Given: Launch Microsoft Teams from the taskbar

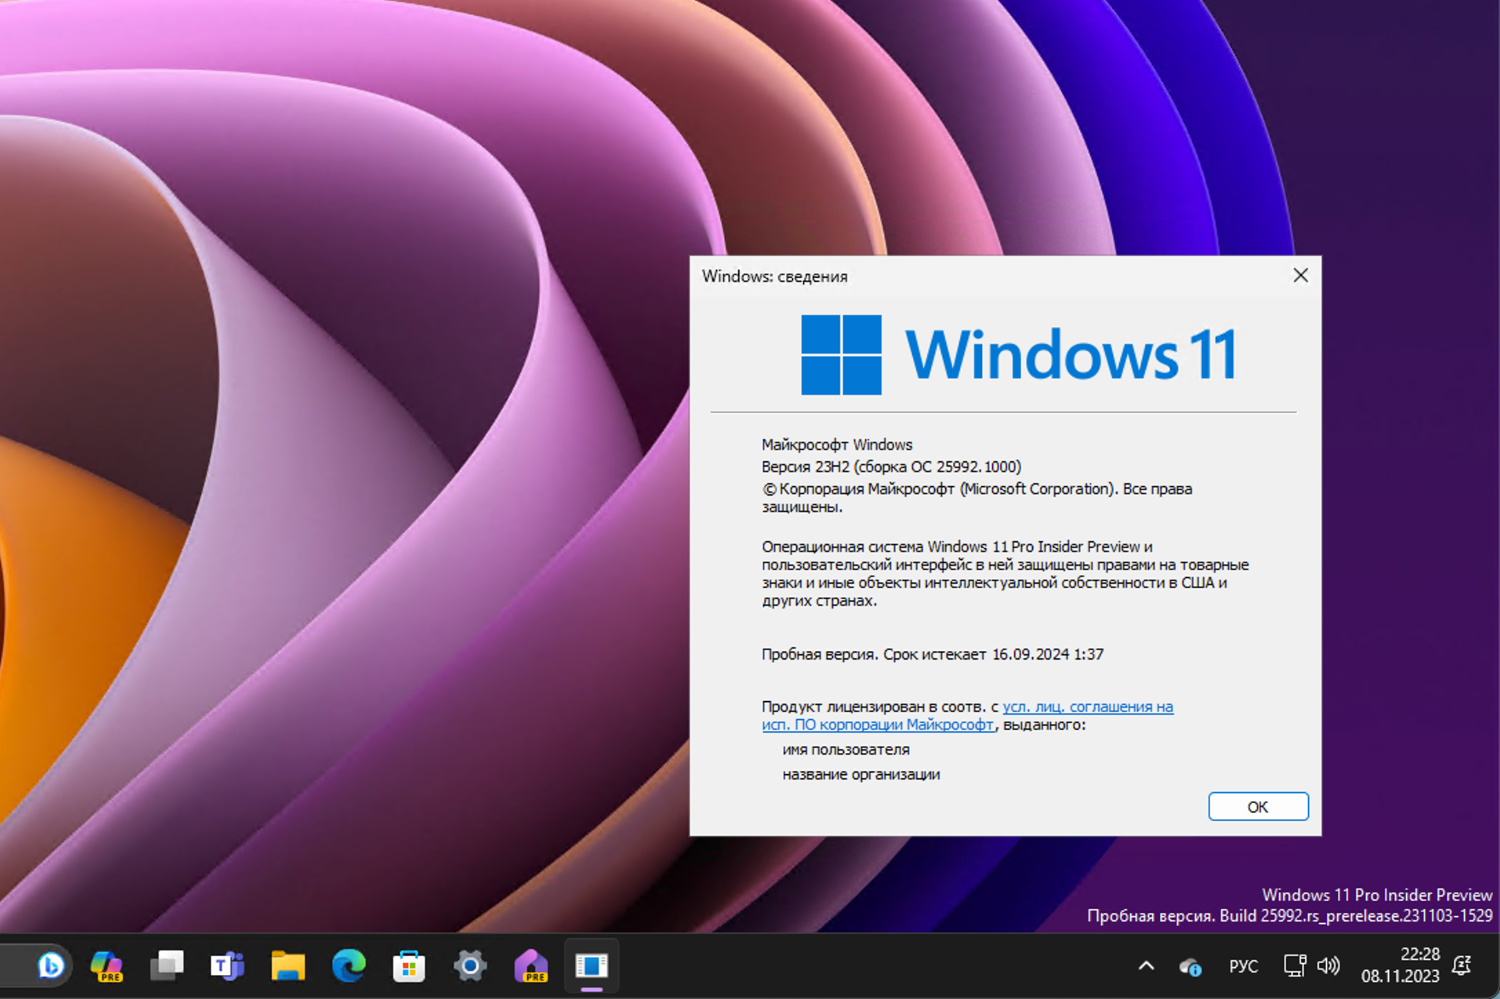Looking at the screenshot, I should click(227, 966).
